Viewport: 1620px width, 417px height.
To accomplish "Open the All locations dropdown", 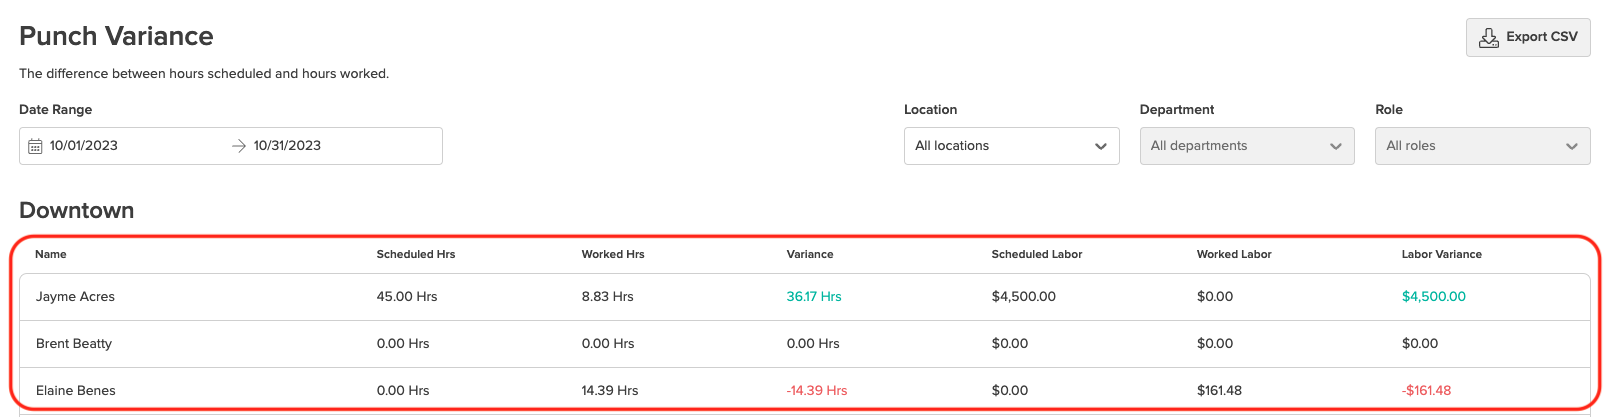I will pos(1011,146).
